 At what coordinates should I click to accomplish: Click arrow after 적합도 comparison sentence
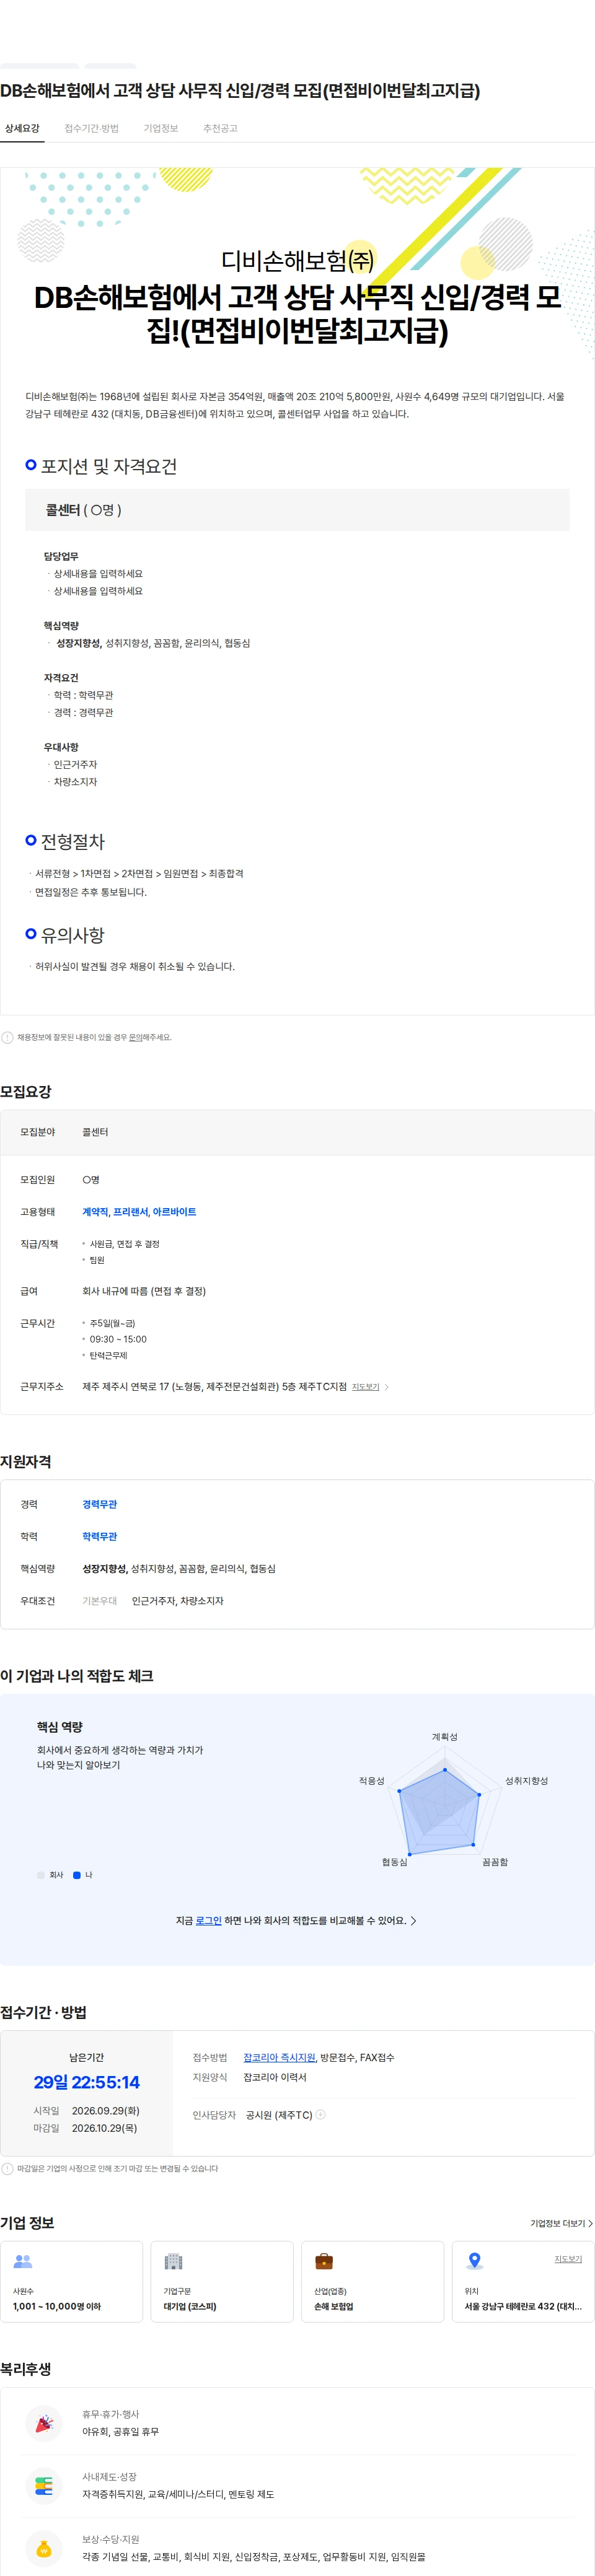414,1921
